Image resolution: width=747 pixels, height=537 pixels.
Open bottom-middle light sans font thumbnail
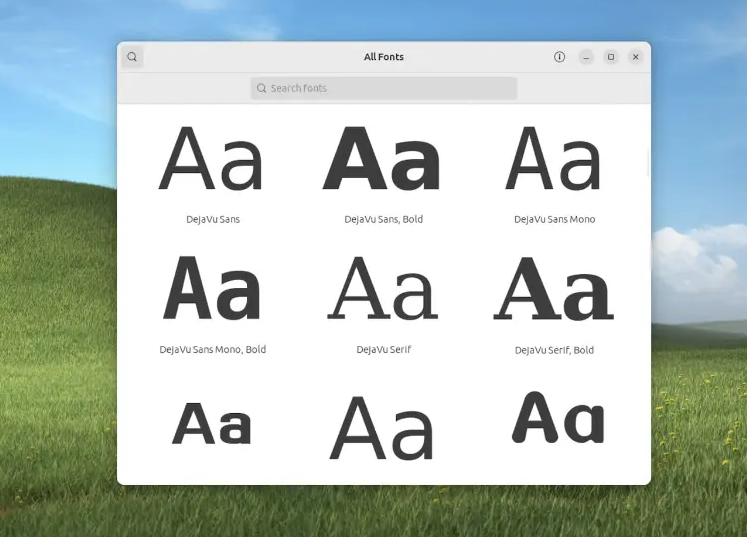point(383,427)
